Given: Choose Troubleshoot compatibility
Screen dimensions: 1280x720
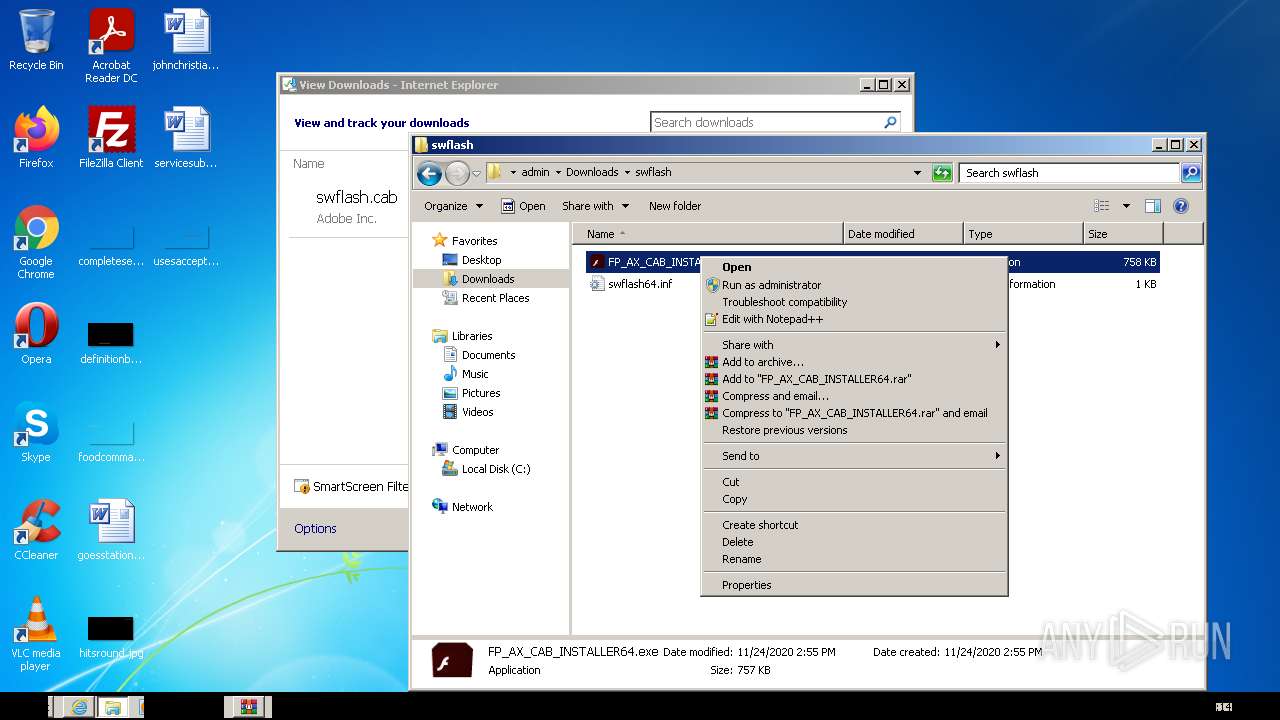Looking at the screenshot, I should pos(854,302).
